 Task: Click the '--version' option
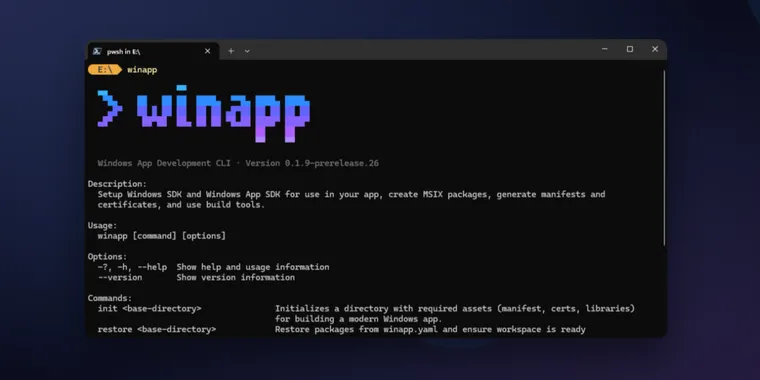pyautogui.click(x=120, y=278)
